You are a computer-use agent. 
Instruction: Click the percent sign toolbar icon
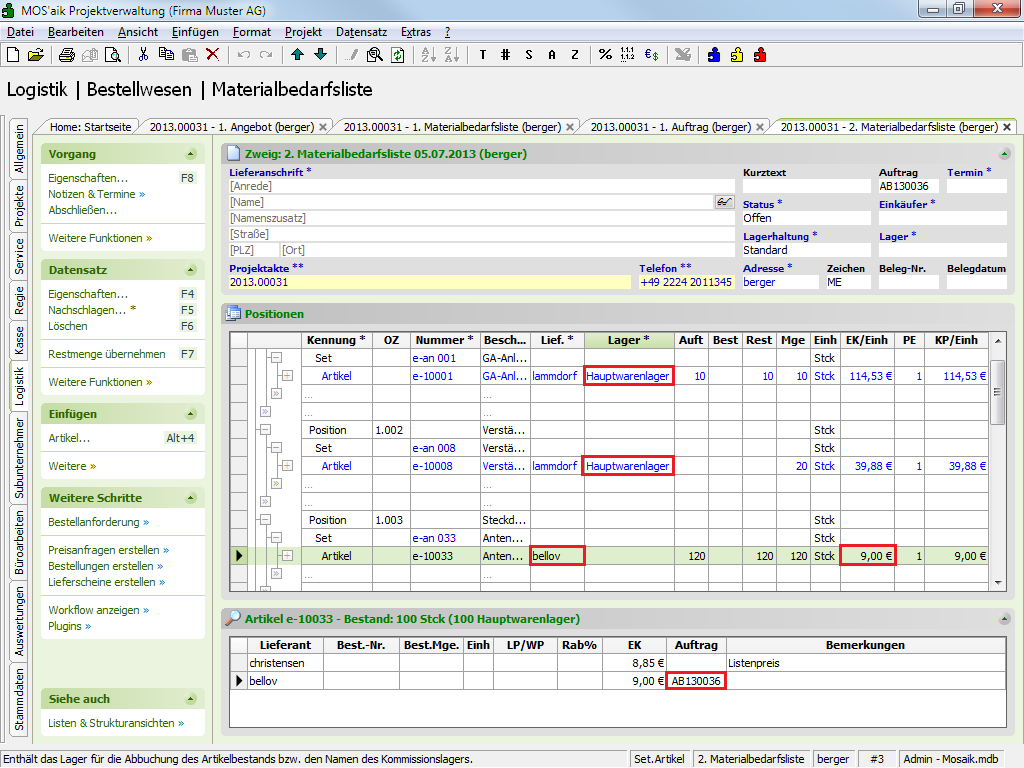pyautogui.click(x=605, y=55)
